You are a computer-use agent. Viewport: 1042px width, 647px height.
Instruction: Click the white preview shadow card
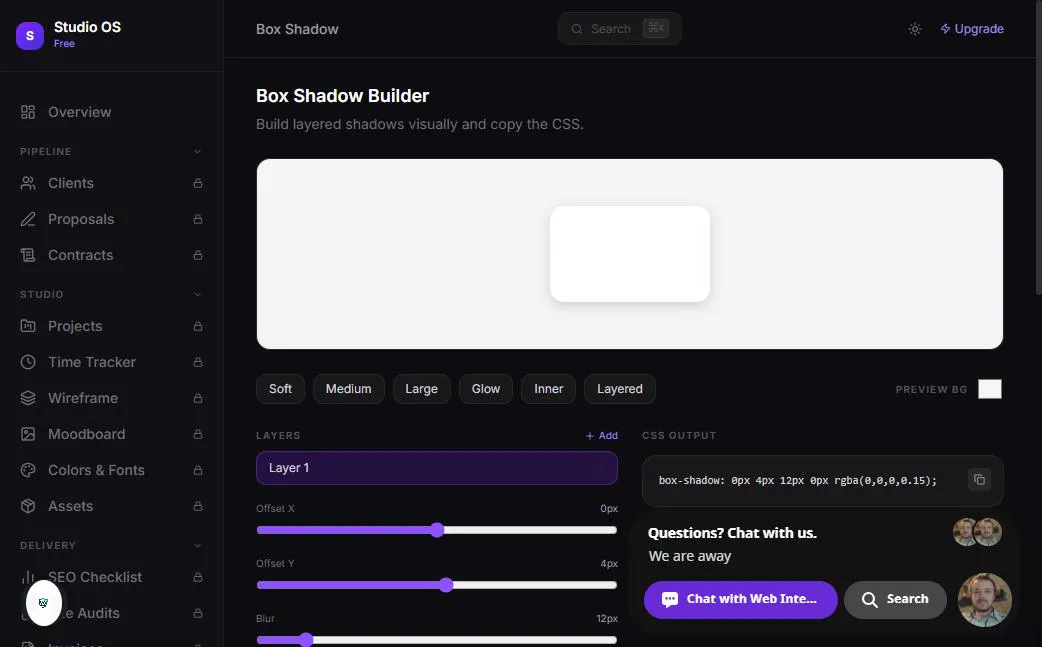point(630,254)
